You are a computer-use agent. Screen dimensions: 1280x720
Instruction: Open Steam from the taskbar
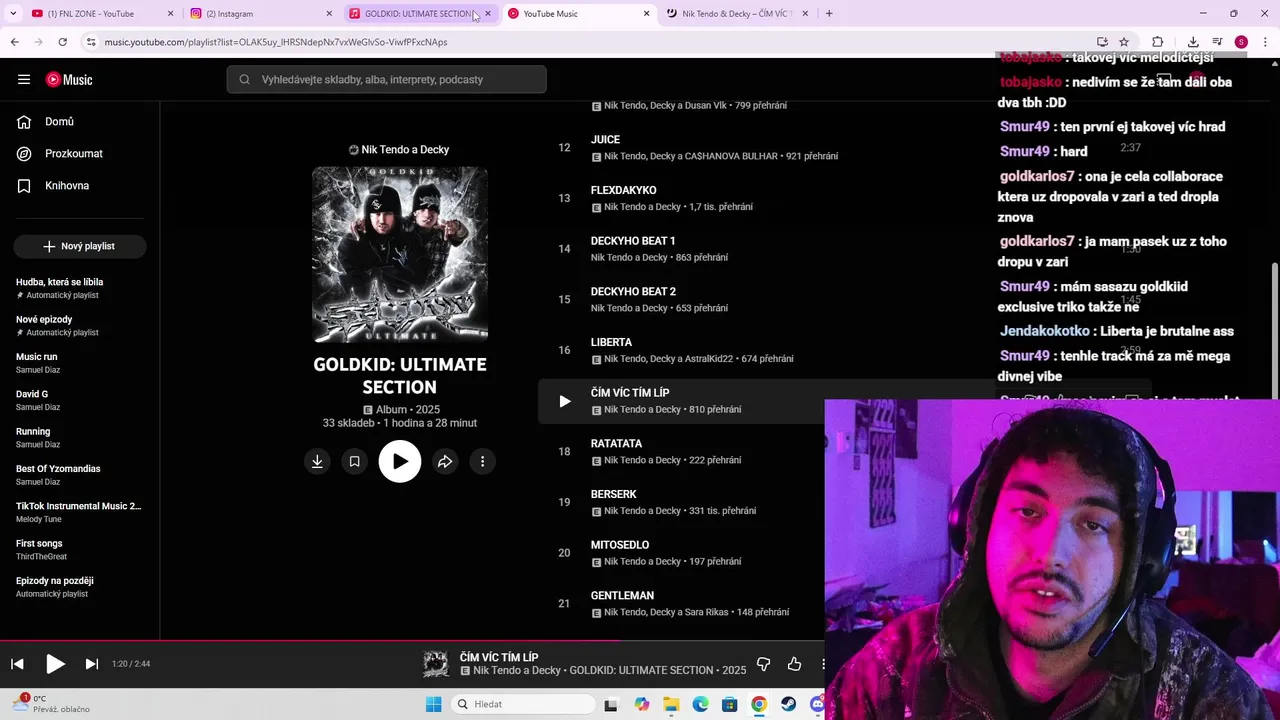pyautogui.click(x=788, y=704)
